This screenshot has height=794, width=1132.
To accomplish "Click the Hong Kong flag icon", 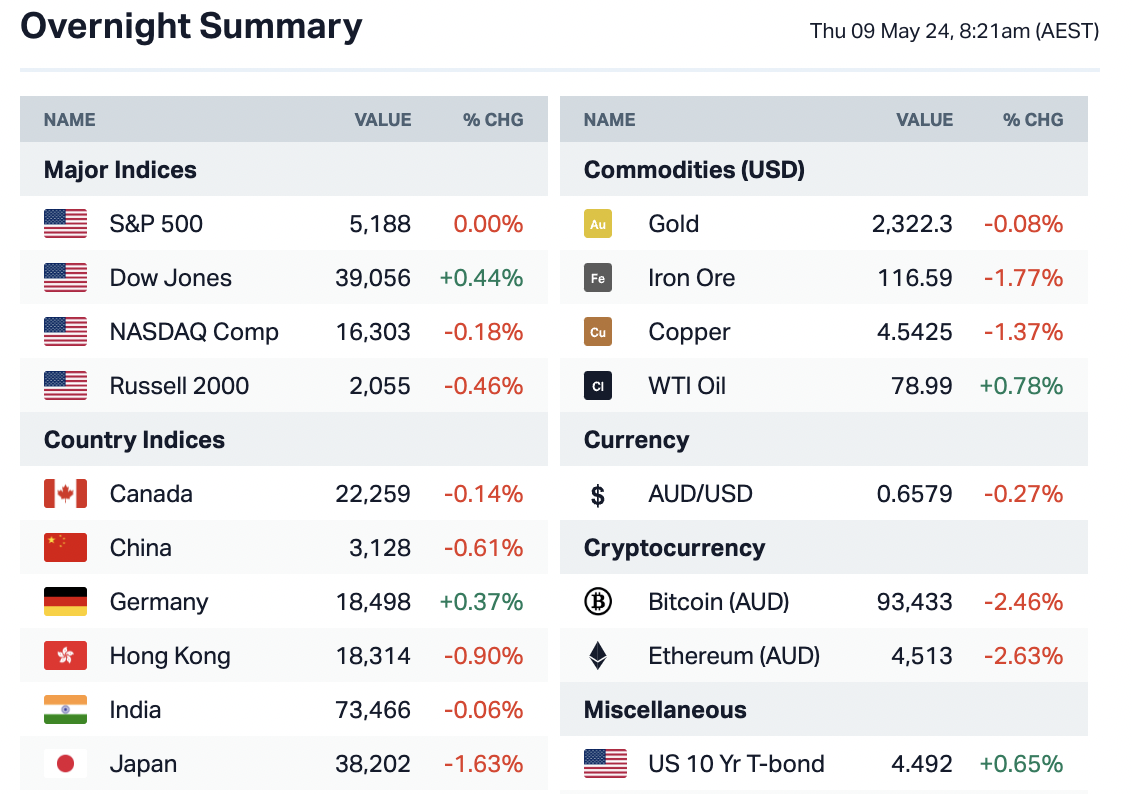I will click(x=66, y=656).
